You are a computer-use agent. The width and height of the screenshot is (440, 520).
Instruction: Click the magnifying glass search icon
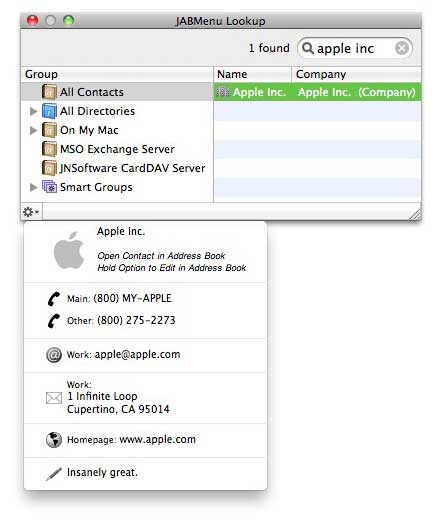click(x=307, y=48)
